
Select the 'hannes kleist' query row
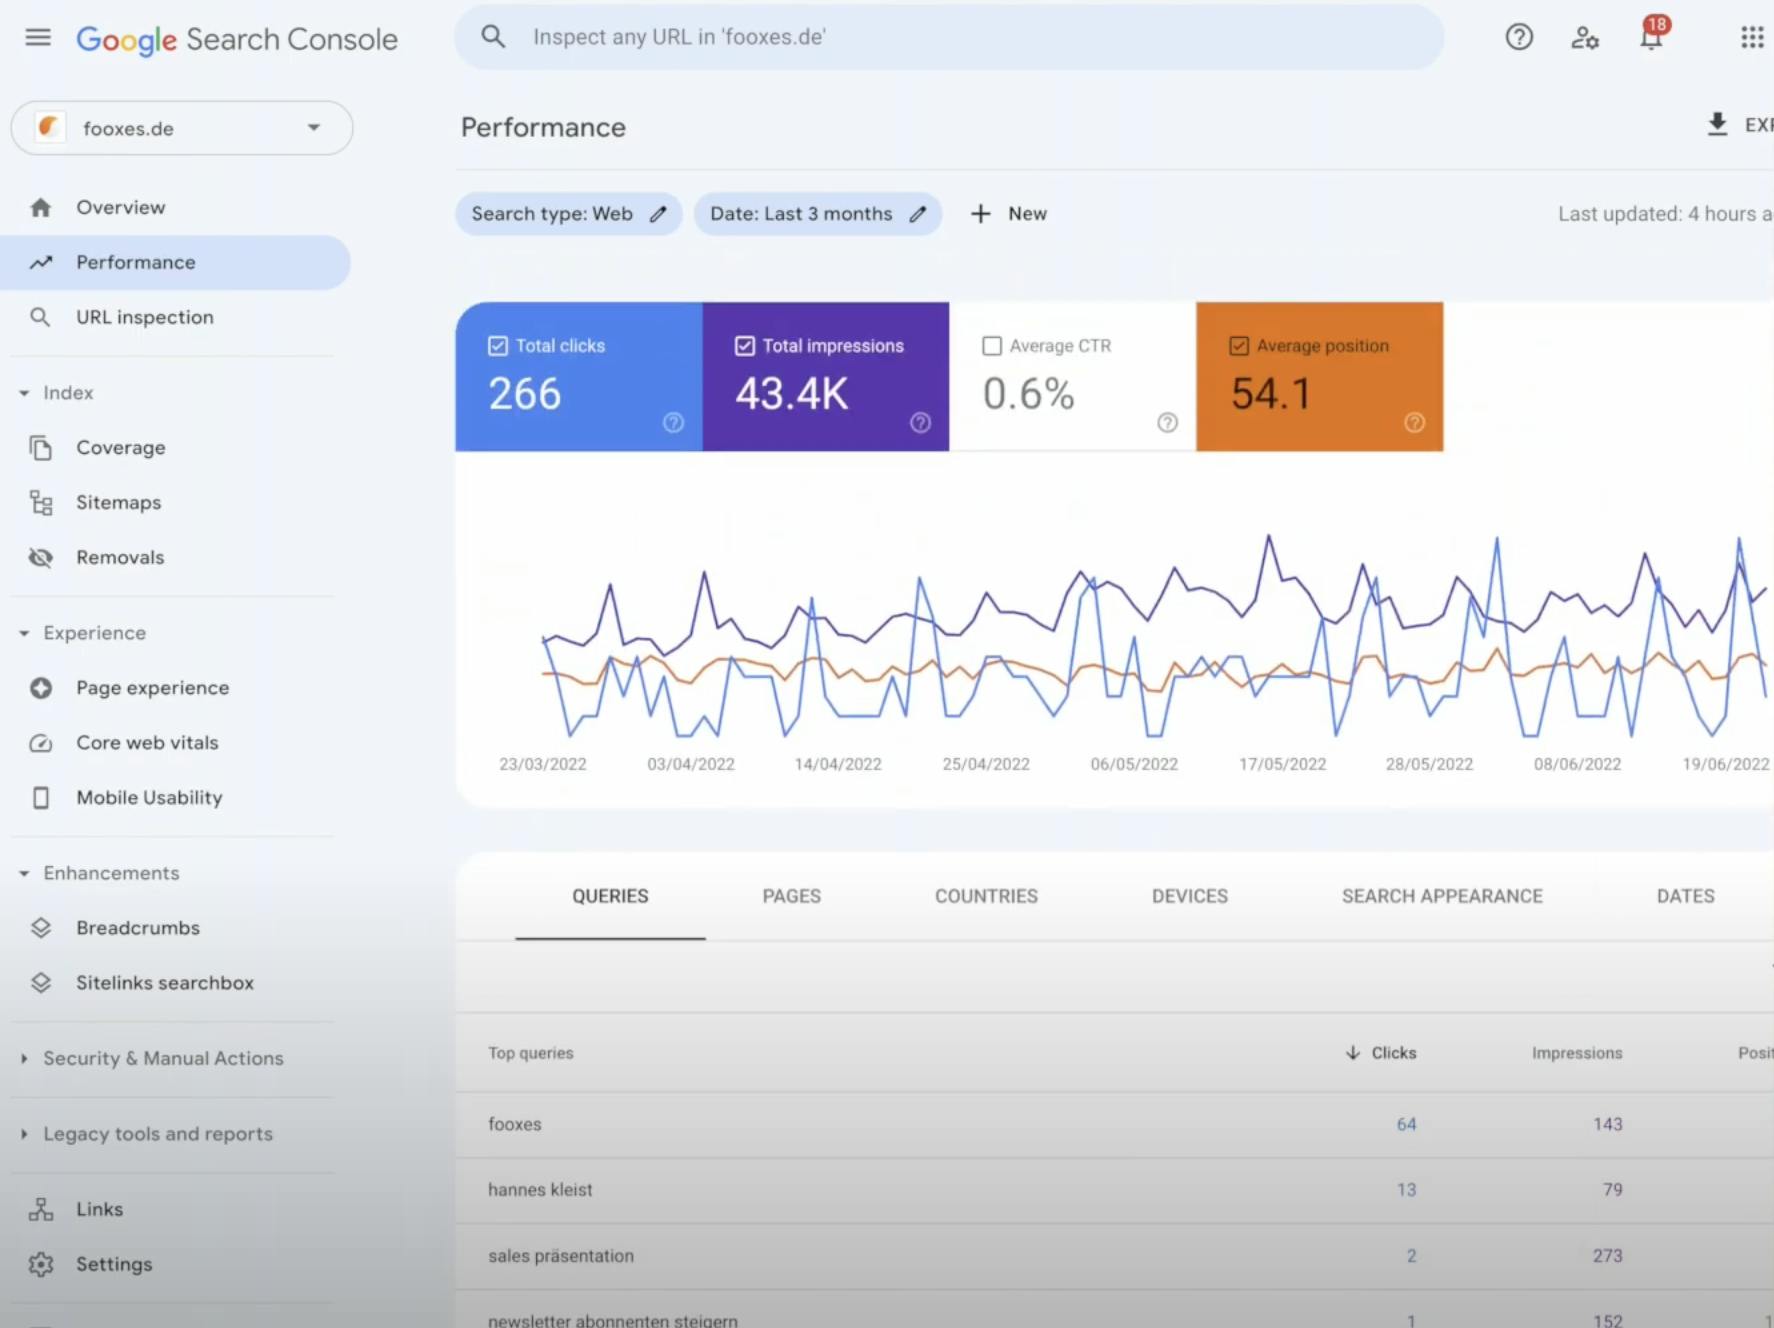click(1114, 1191)
